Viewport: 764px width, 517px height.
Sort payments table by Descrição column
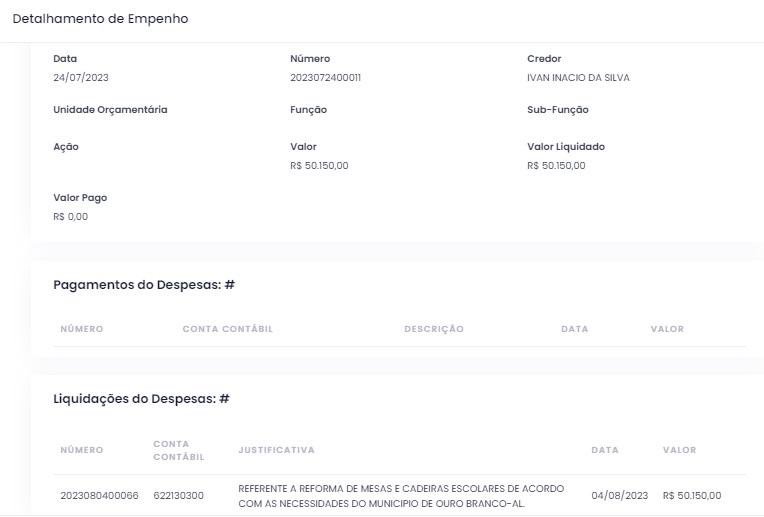click(x=433, y=329)
